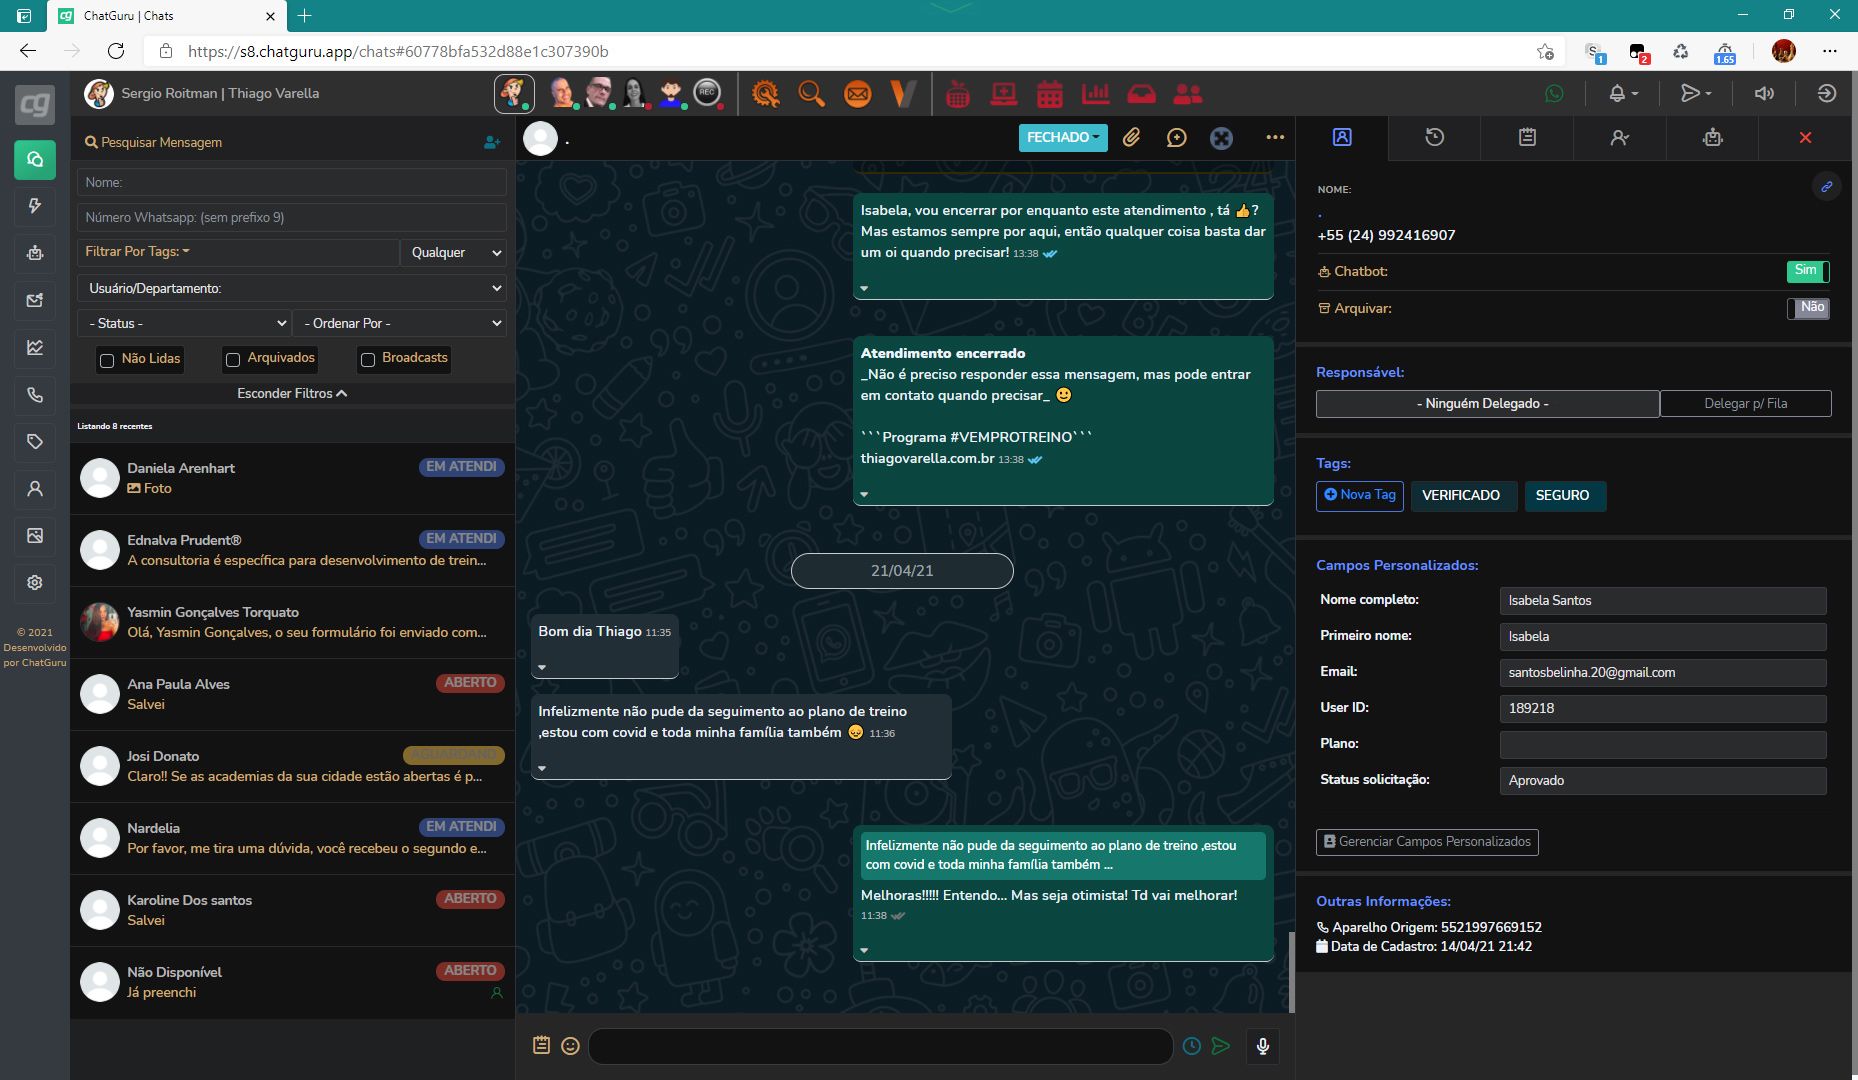Open the phone icon in the sidebar
The width and height of the screenshot is (1858, 1080).
pos(35,395)
